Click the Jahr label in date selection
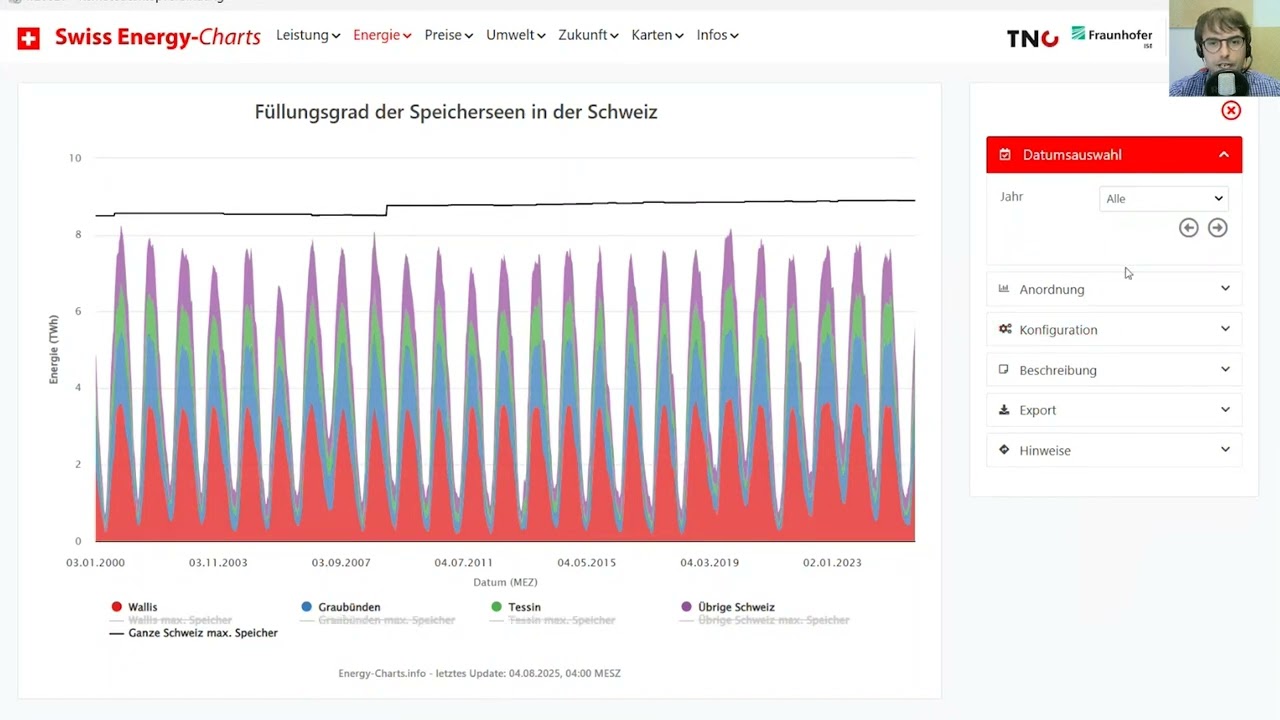This screenshot has width=1280, height=720. [1011, 197]
